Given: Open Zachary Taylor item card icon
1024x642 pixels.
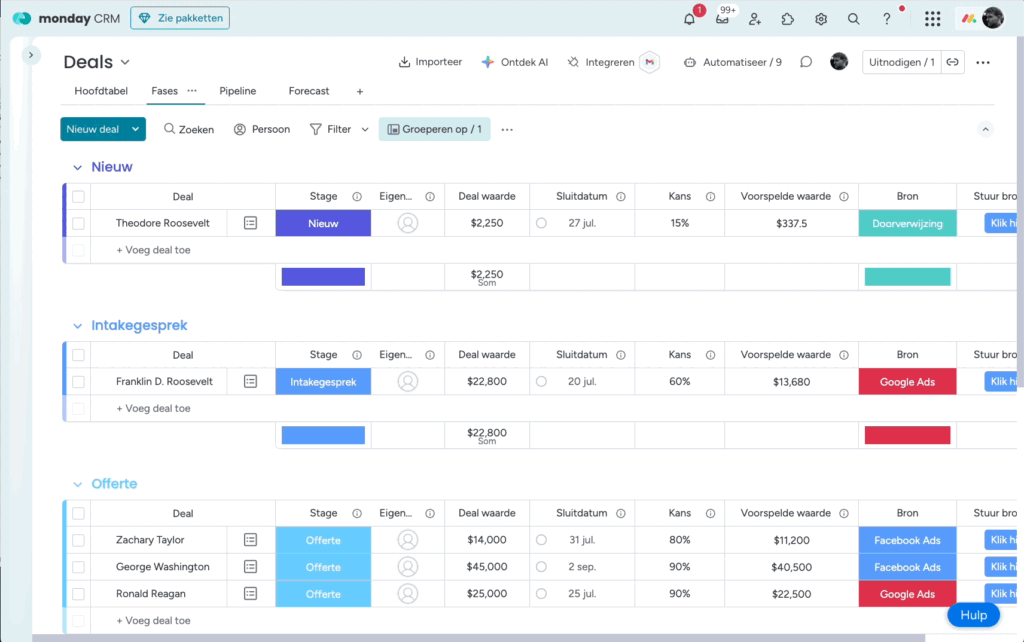Looking at the screenshot, I should pos(251,540).
